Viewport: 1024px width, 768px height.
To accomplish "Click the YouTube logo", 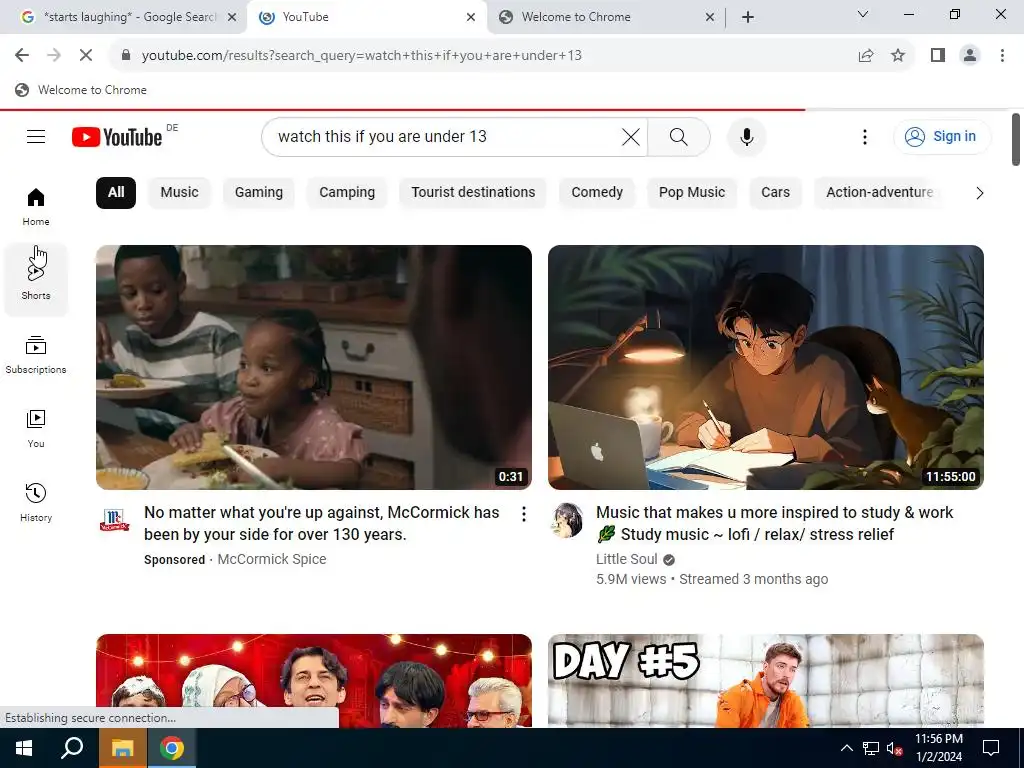I will click(x=117, y=137).
